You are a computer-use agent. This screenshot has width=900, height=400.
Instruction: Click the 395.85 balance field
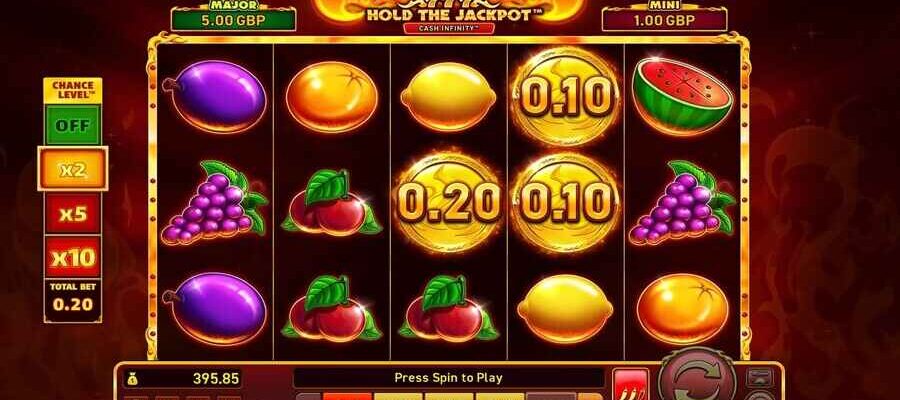(183, 379)
